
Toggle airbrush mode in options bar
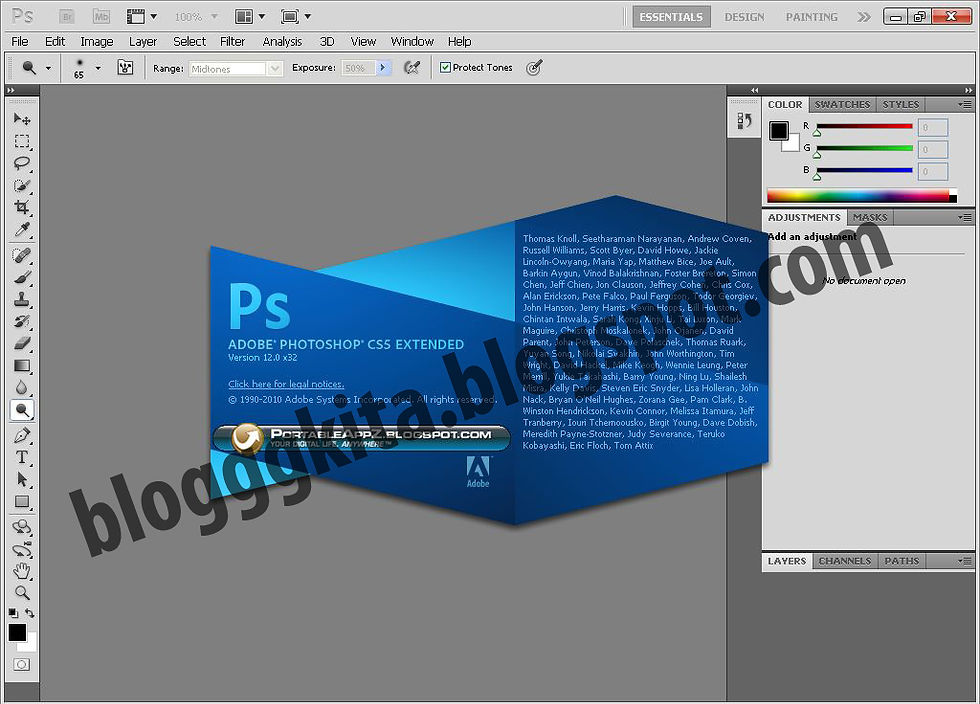click(x=412, y=68)
